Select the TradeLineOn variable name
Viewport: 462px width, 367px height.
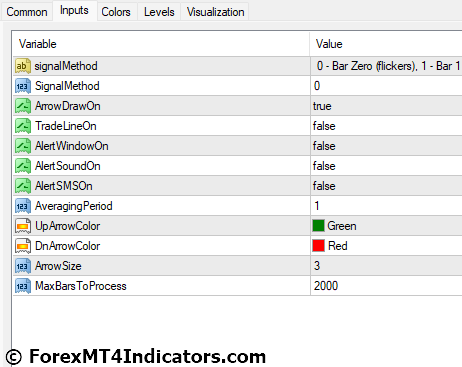[x=66, y=126]
